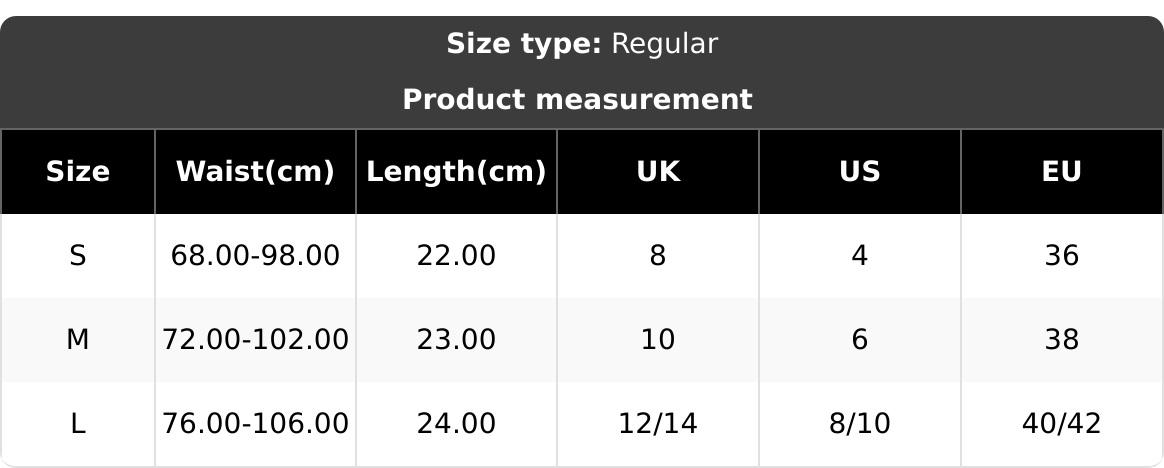Image resolution: width=1164 pixels, height=468 pixels.
Task: Click length value 22.00
Action: tap(456, 256)
